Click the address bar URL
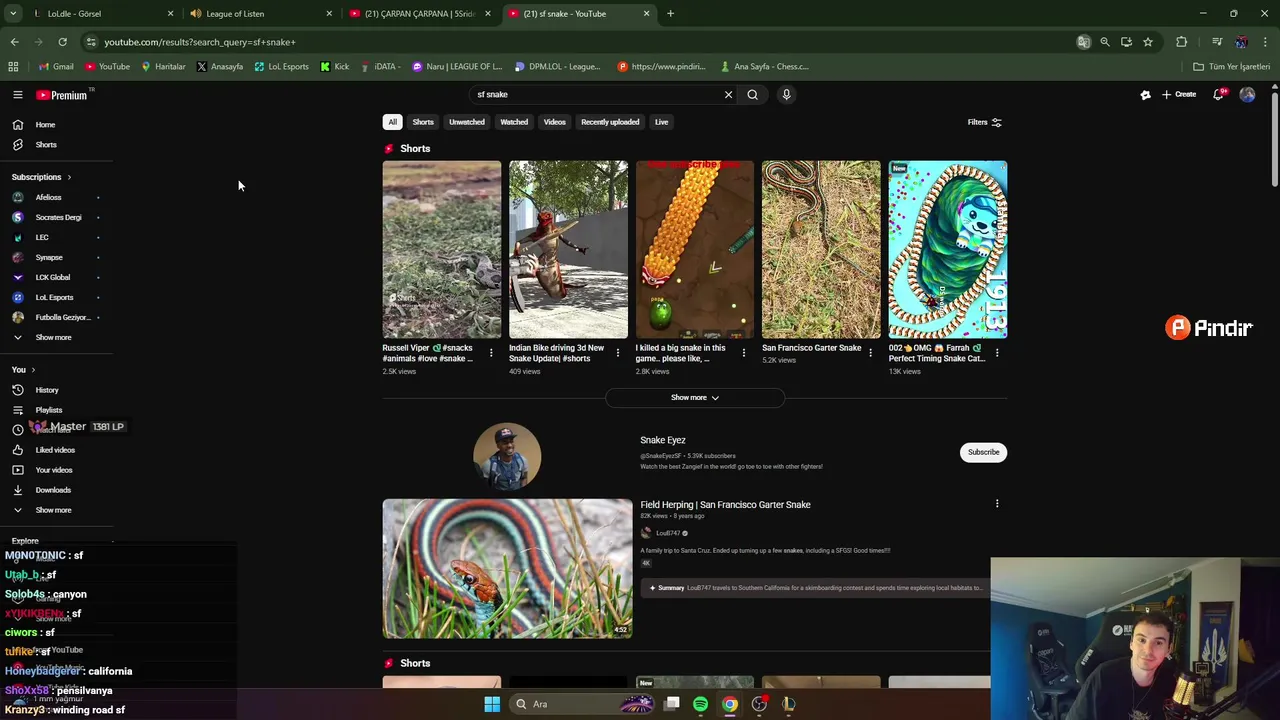Screen dimensions: 1280x720 (200, 42)
